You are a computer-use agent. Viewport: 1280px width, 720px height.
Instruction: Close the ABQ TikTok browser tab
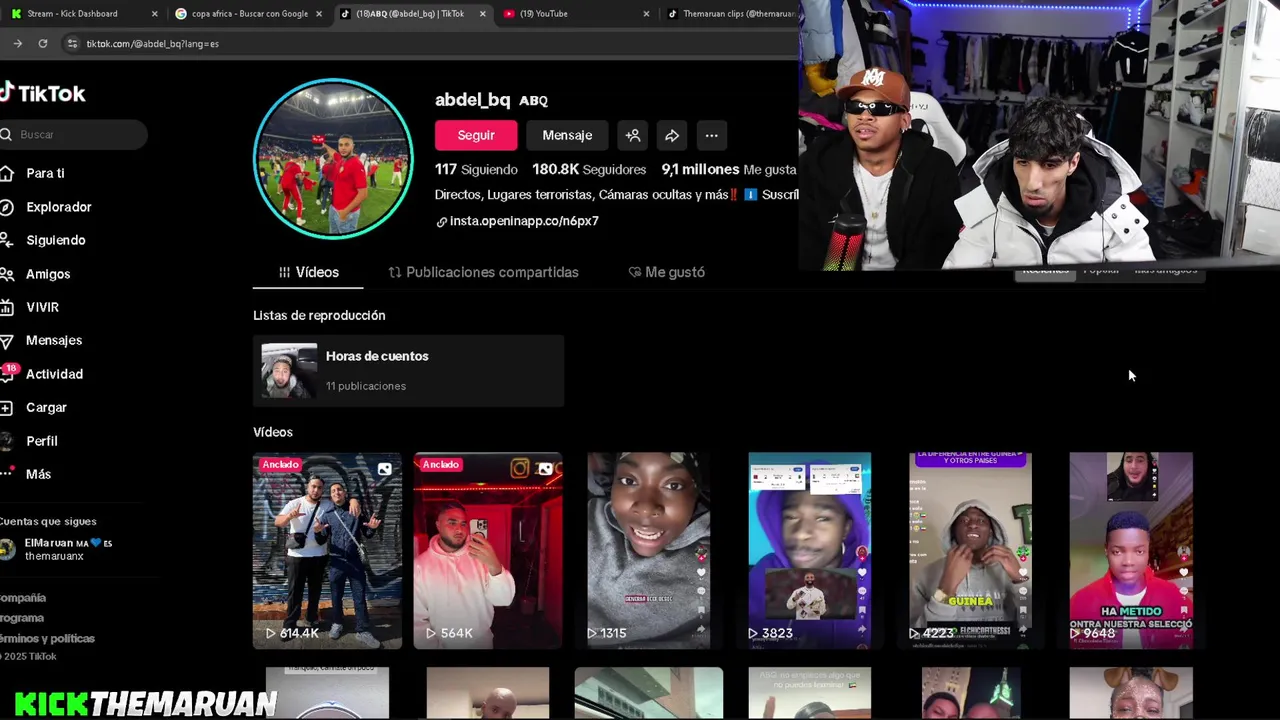pyautogui.click(x=483, y=14)
